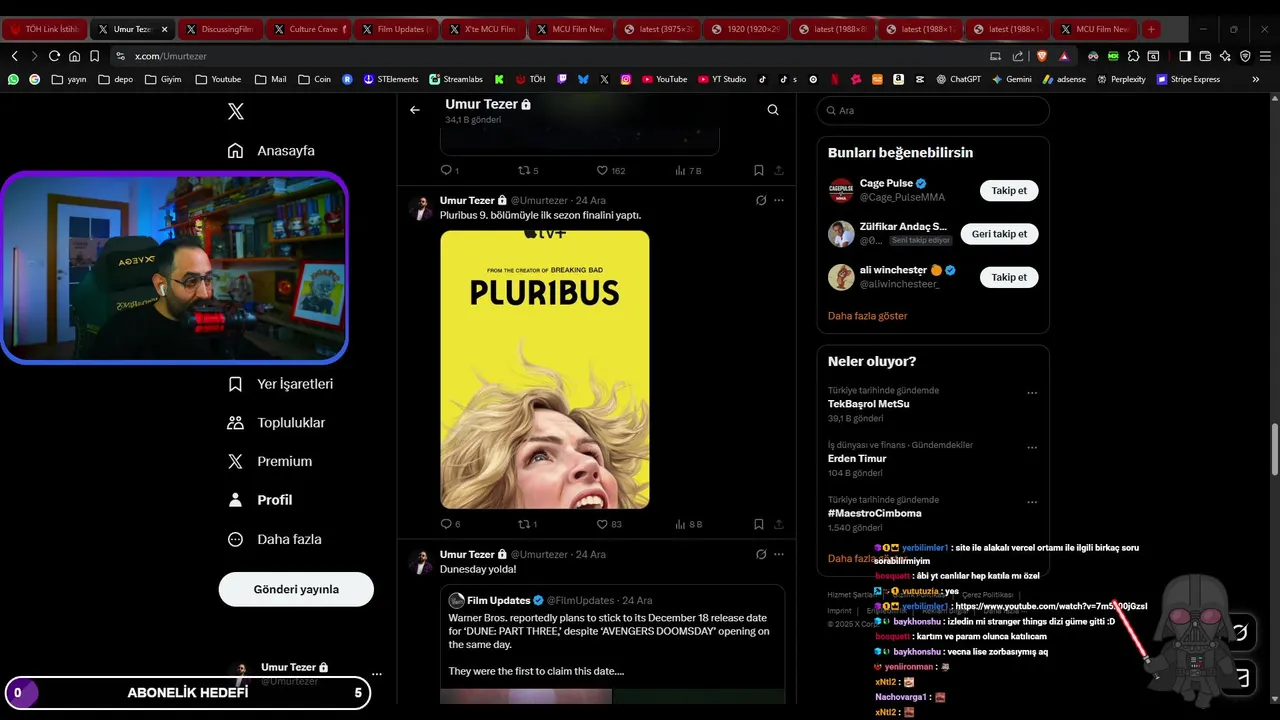
Task: View analytics of the Pluribus post
Action: 689,524
